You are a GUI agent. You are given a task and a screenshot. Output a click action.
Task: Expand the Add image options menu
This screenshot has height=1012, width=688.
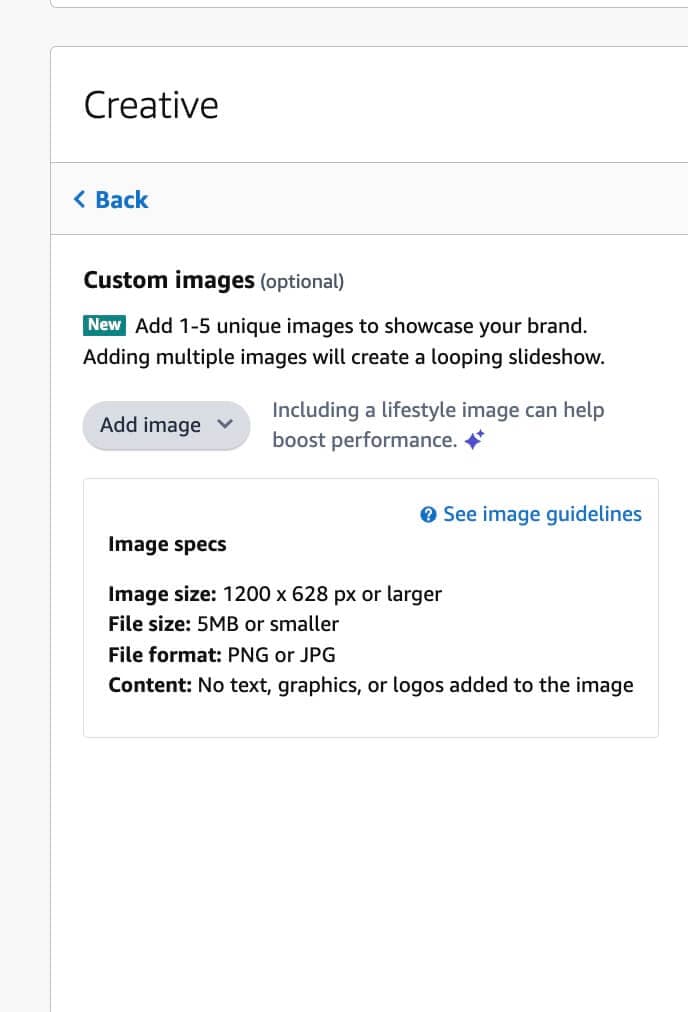pyautogui.click(x=166, y=425)
